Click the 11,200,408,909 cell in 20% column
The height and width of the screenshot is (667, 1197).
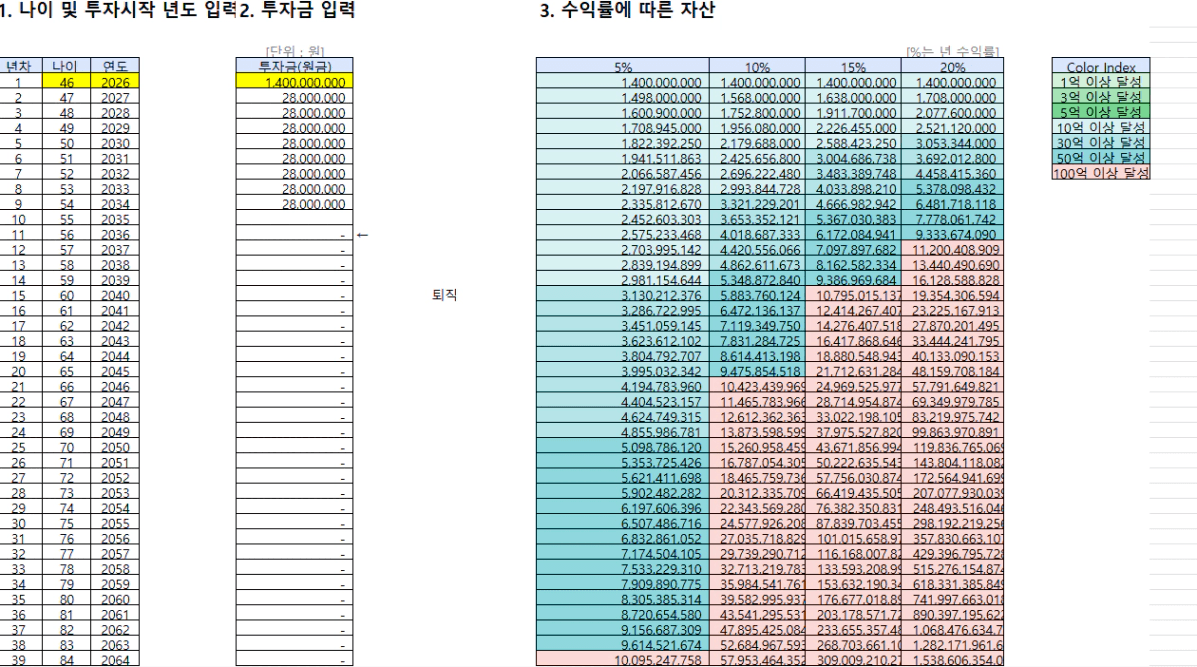tap(949, 251)
